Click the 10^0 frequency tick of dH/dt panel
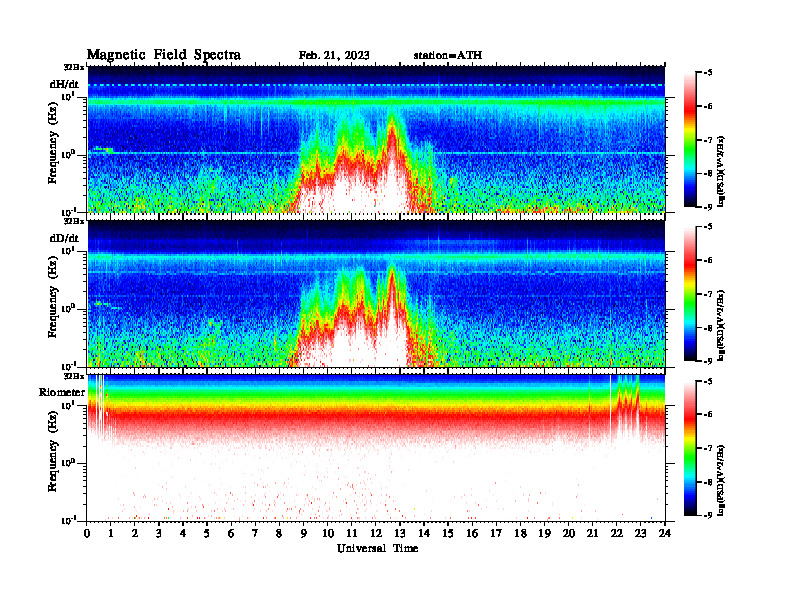 [68, 154]
